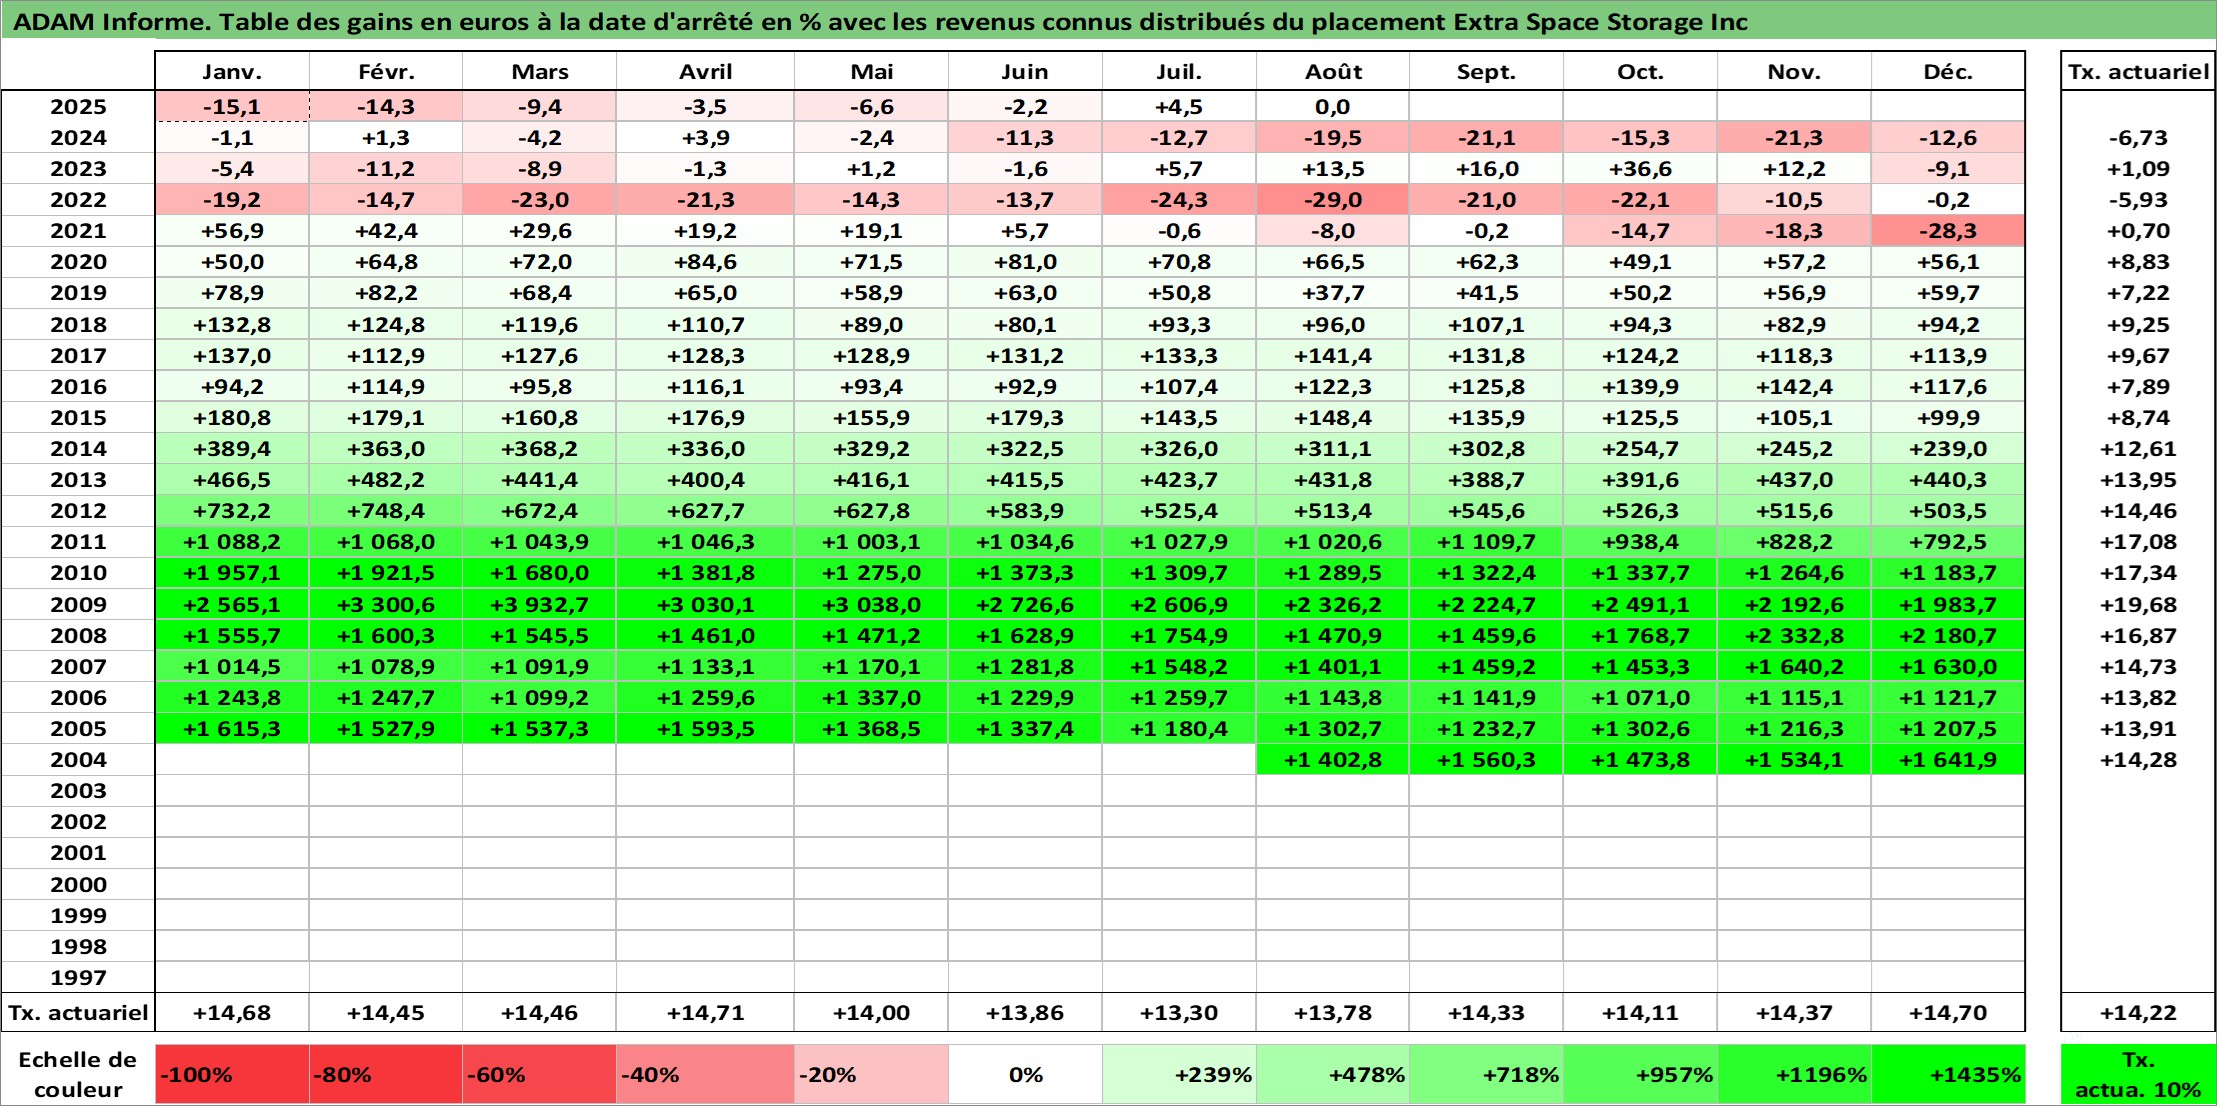Click the 2024 actuarial rate -6,73

tap(2138, 138)
